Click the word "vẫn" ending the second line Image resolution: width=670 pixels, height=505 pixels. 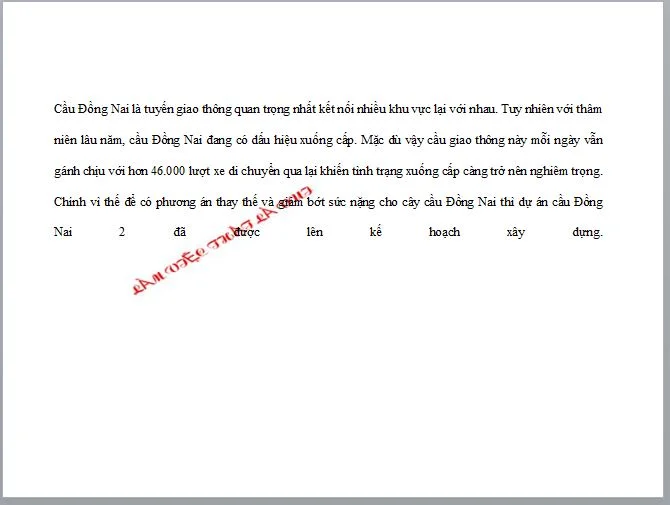click(x=593, y=140)
